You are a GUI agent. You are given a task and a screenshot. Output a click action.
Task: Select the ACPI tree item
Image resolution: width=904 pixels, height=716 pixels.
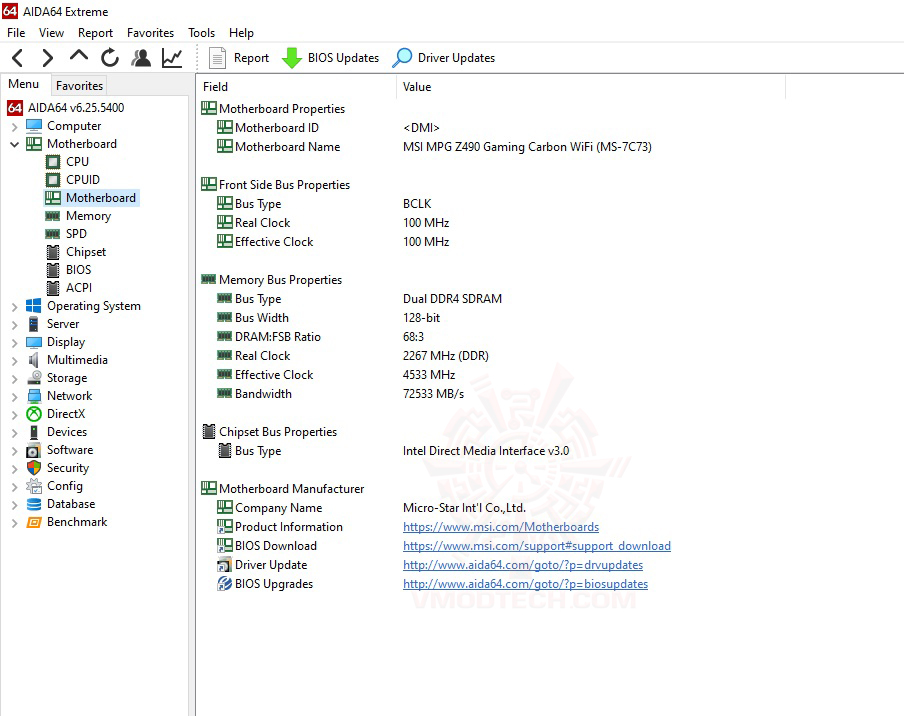click(79, 288)
